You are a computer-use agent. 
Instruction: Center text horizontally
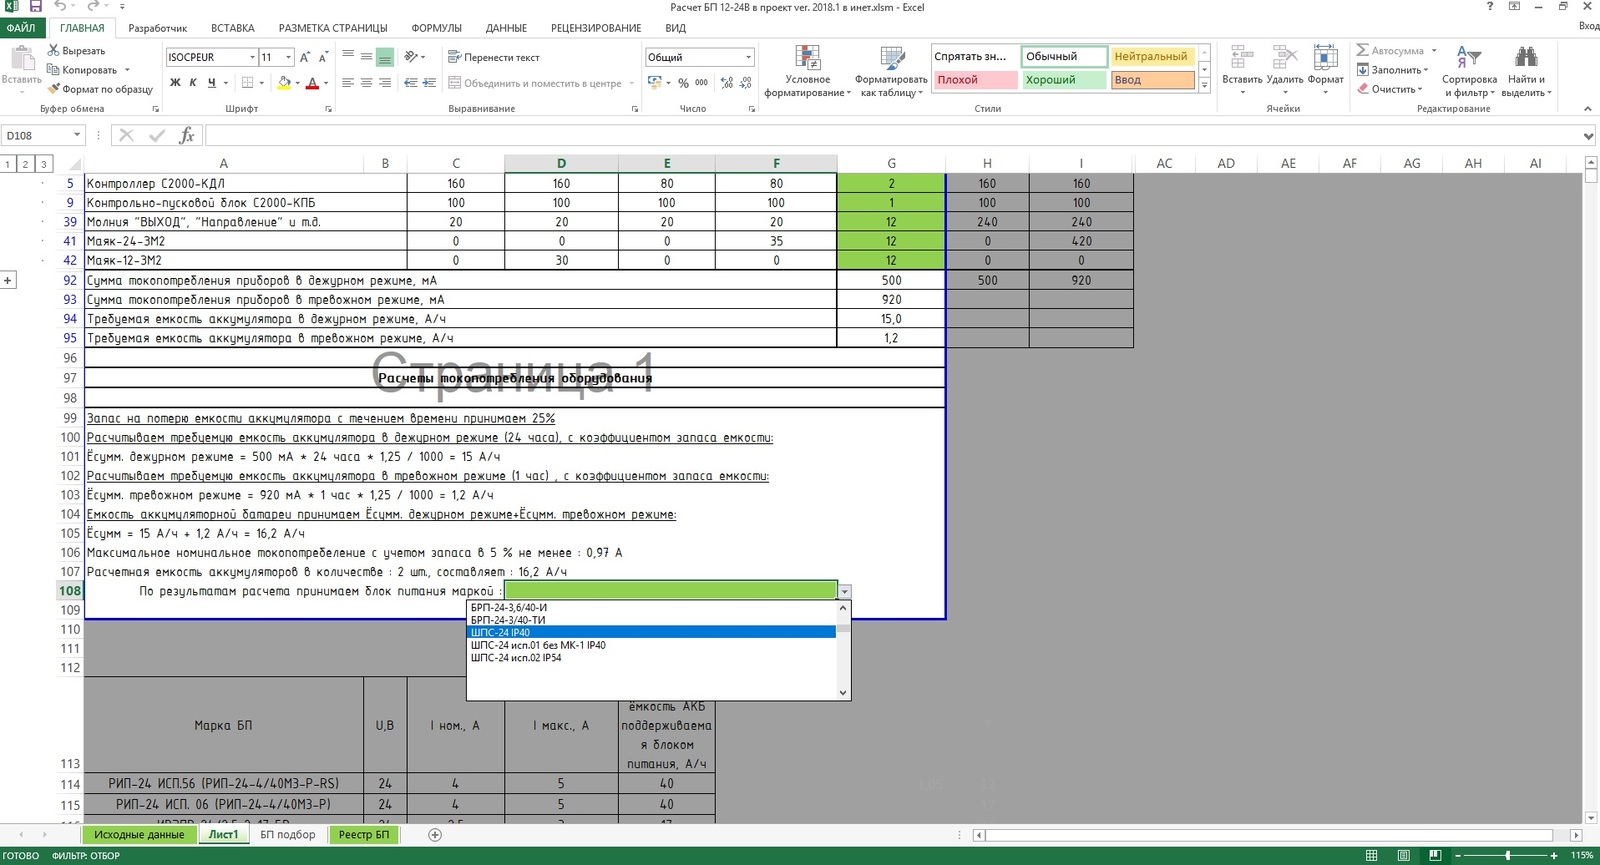[x=366, y=83]
